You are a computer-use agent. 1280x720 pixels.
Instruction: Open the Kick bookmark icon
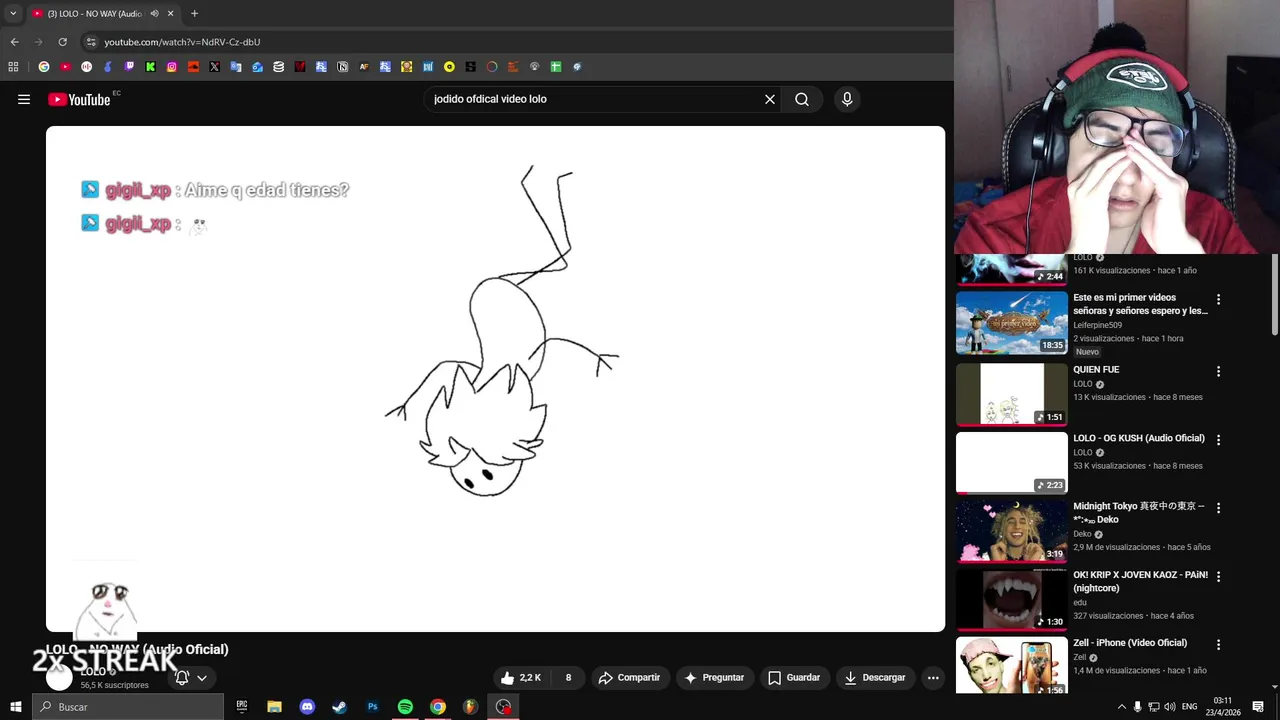(150, 67)
